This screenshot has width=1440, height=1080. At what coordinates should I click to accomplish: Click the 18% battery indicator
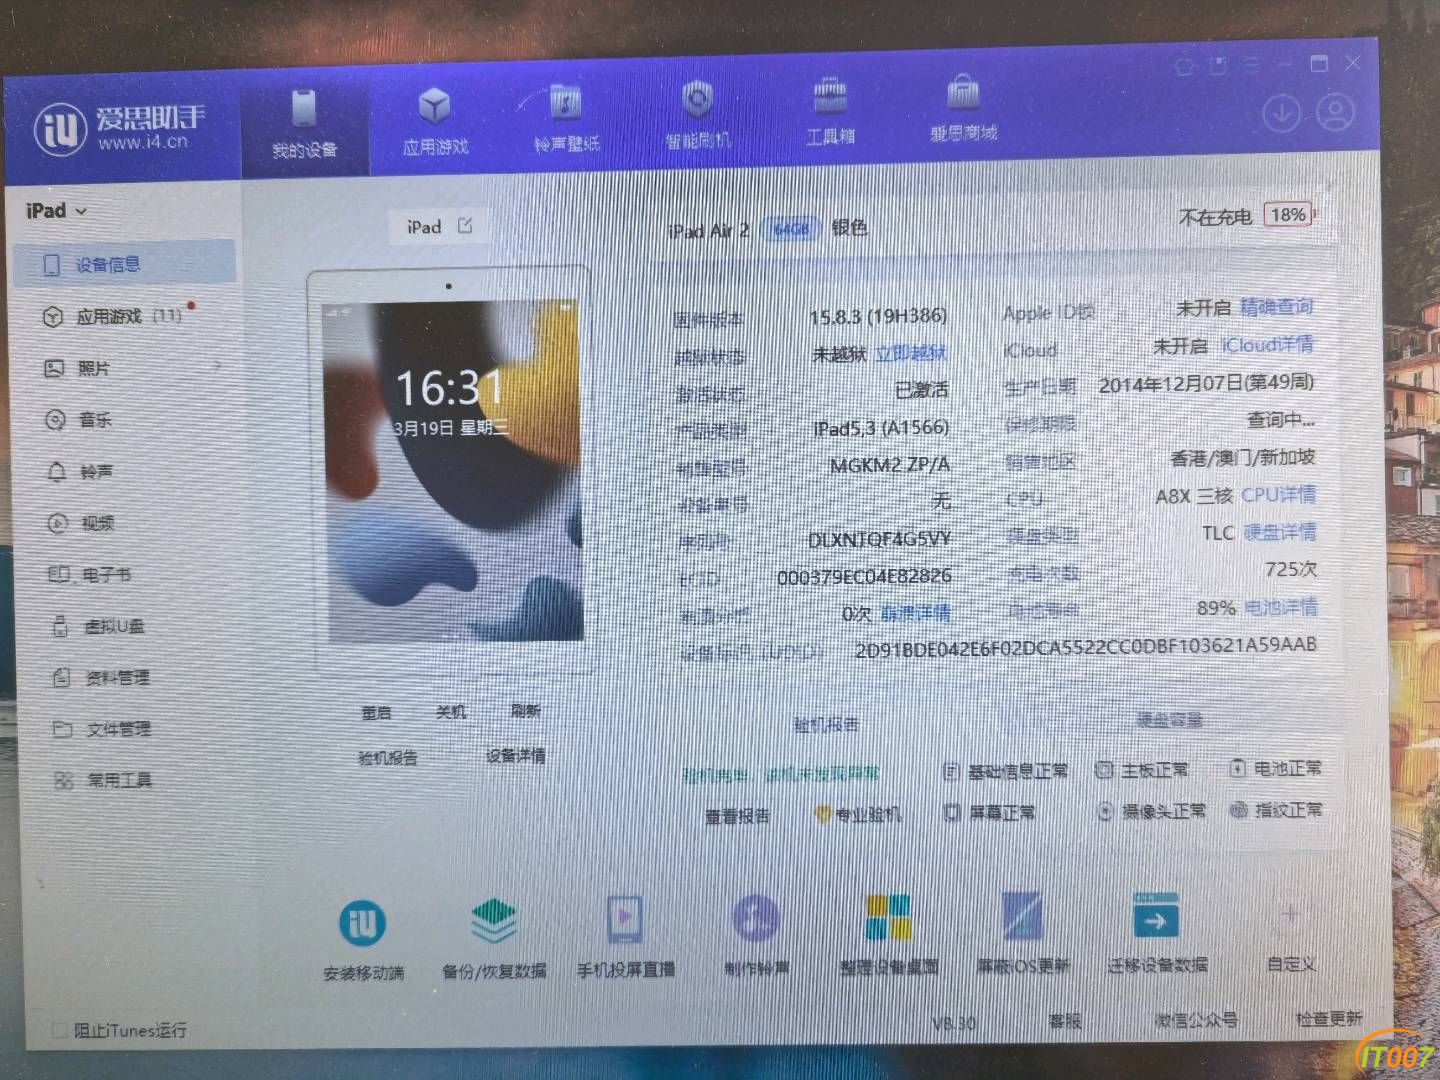1289,214
